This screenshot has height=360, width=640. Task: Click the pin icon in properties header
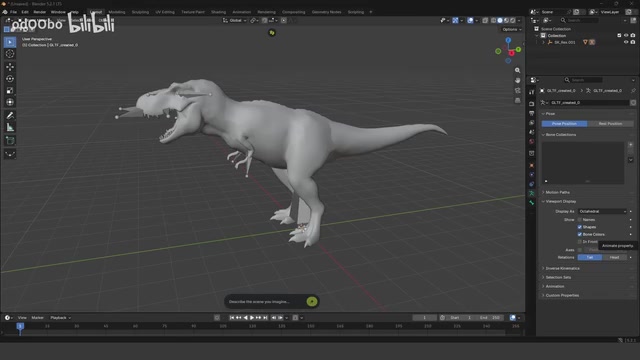point(633,91)
